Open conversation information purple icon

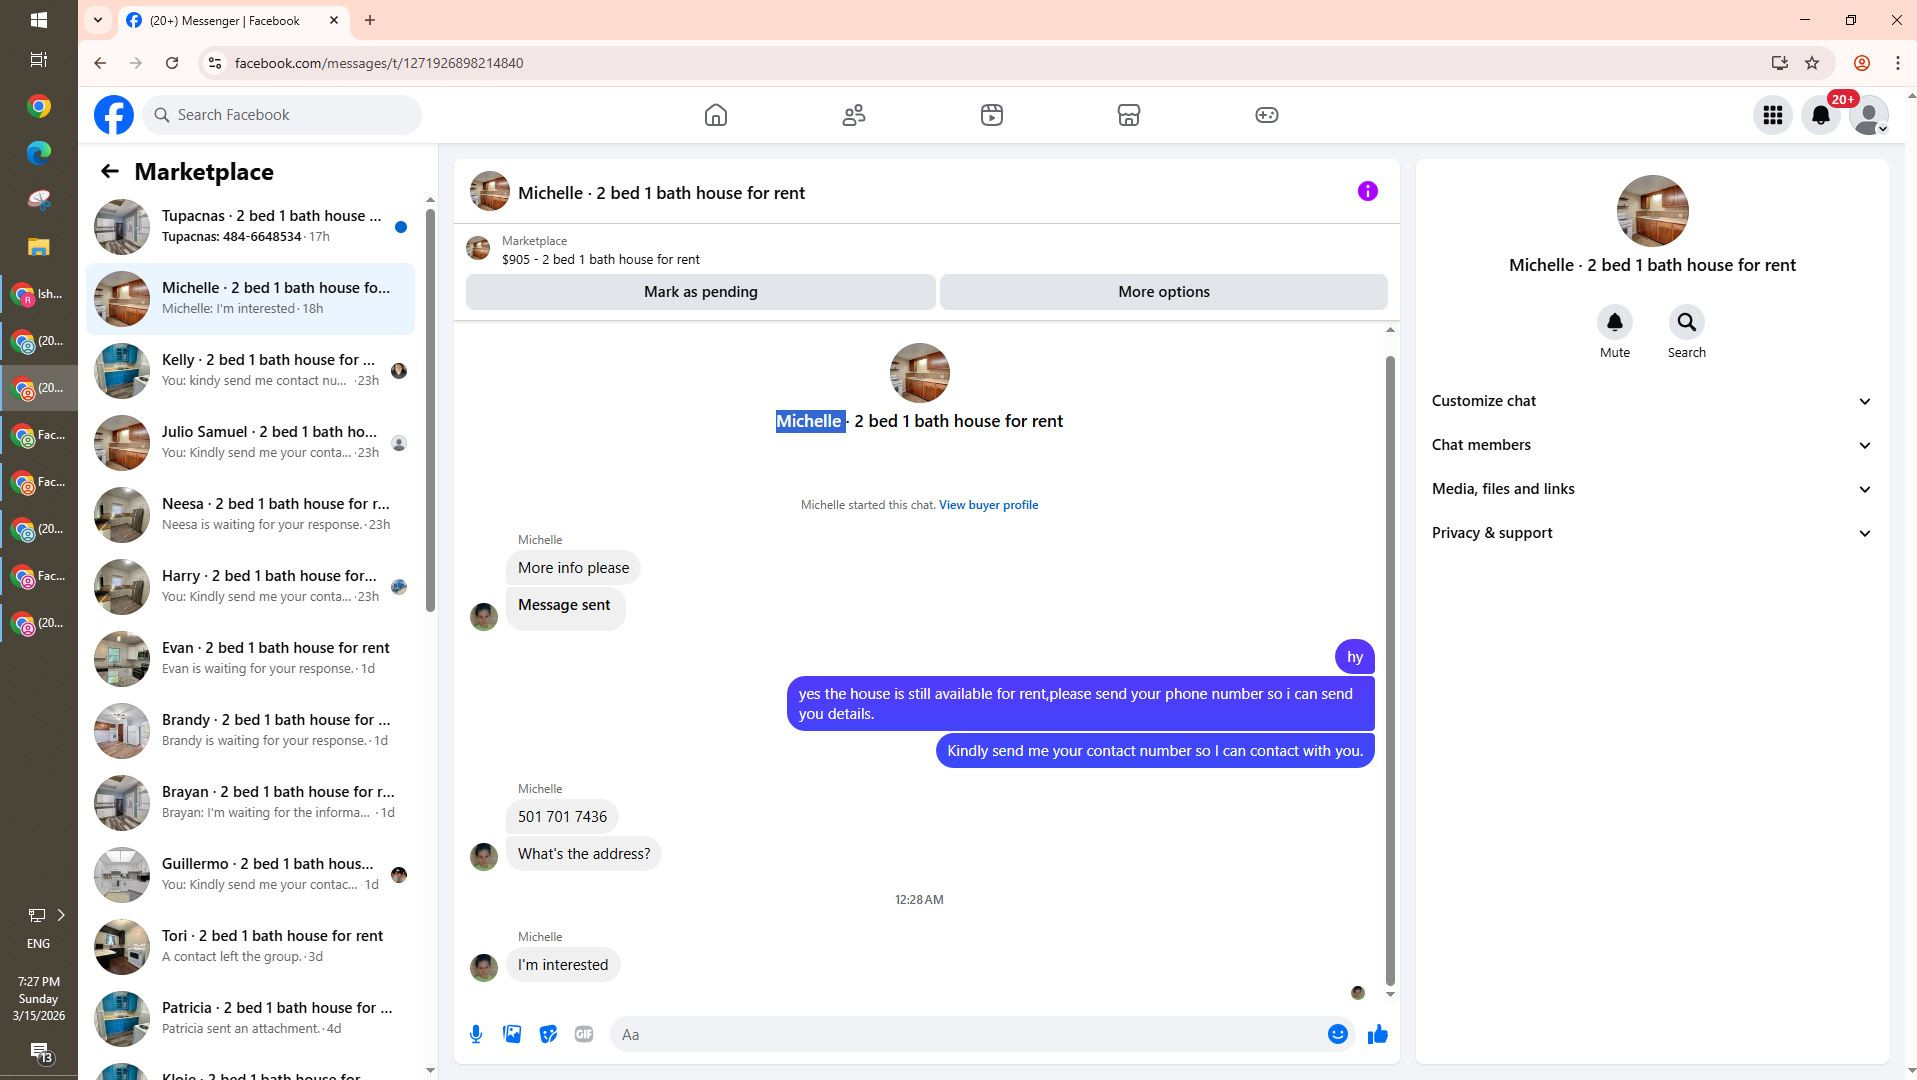tap(1368, 191)
